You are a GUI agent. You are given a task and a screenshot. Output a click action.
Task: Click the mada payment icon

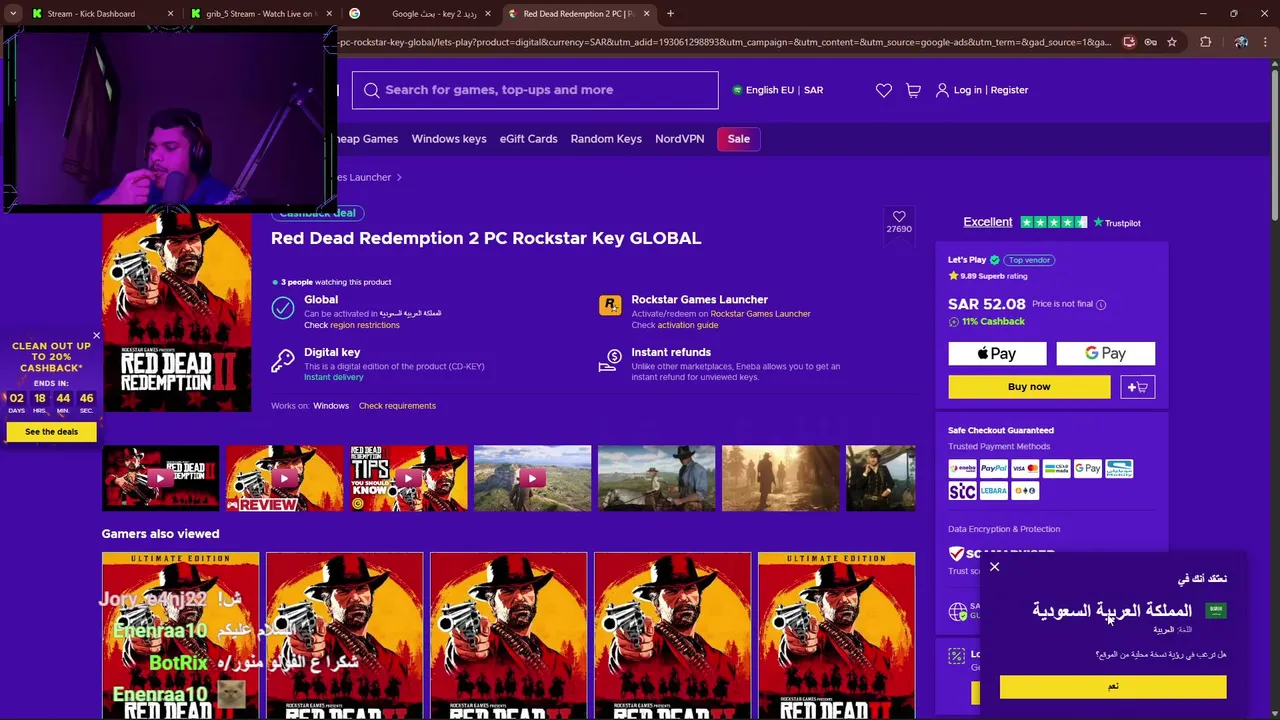coord(1057,468)
